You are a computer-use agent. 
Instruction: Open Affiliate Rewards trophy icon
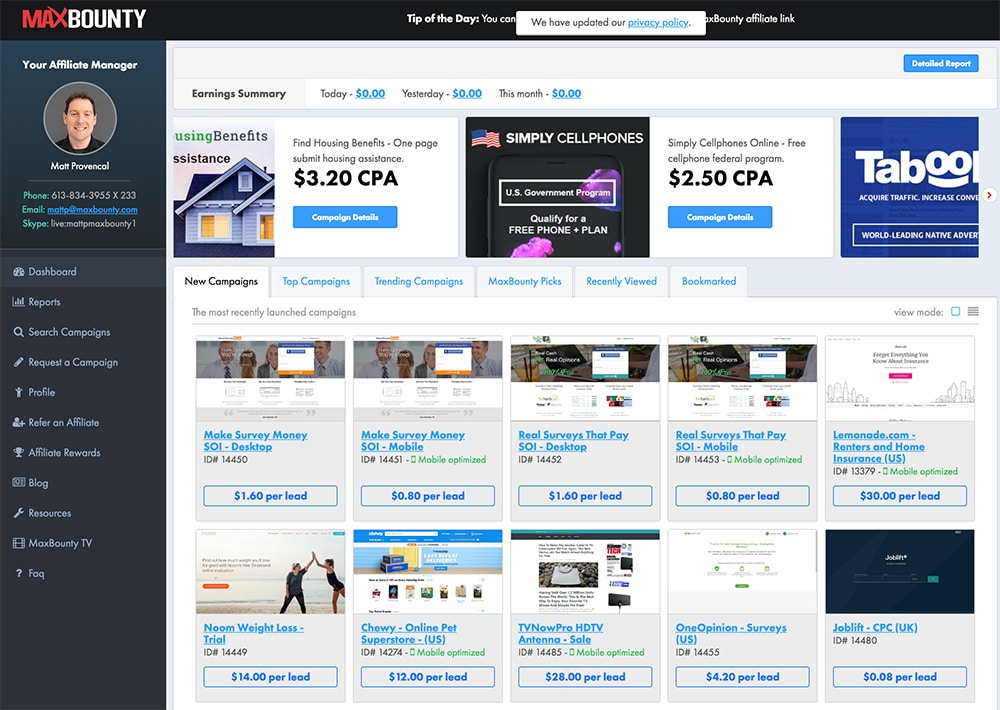(x=17, y=452)
